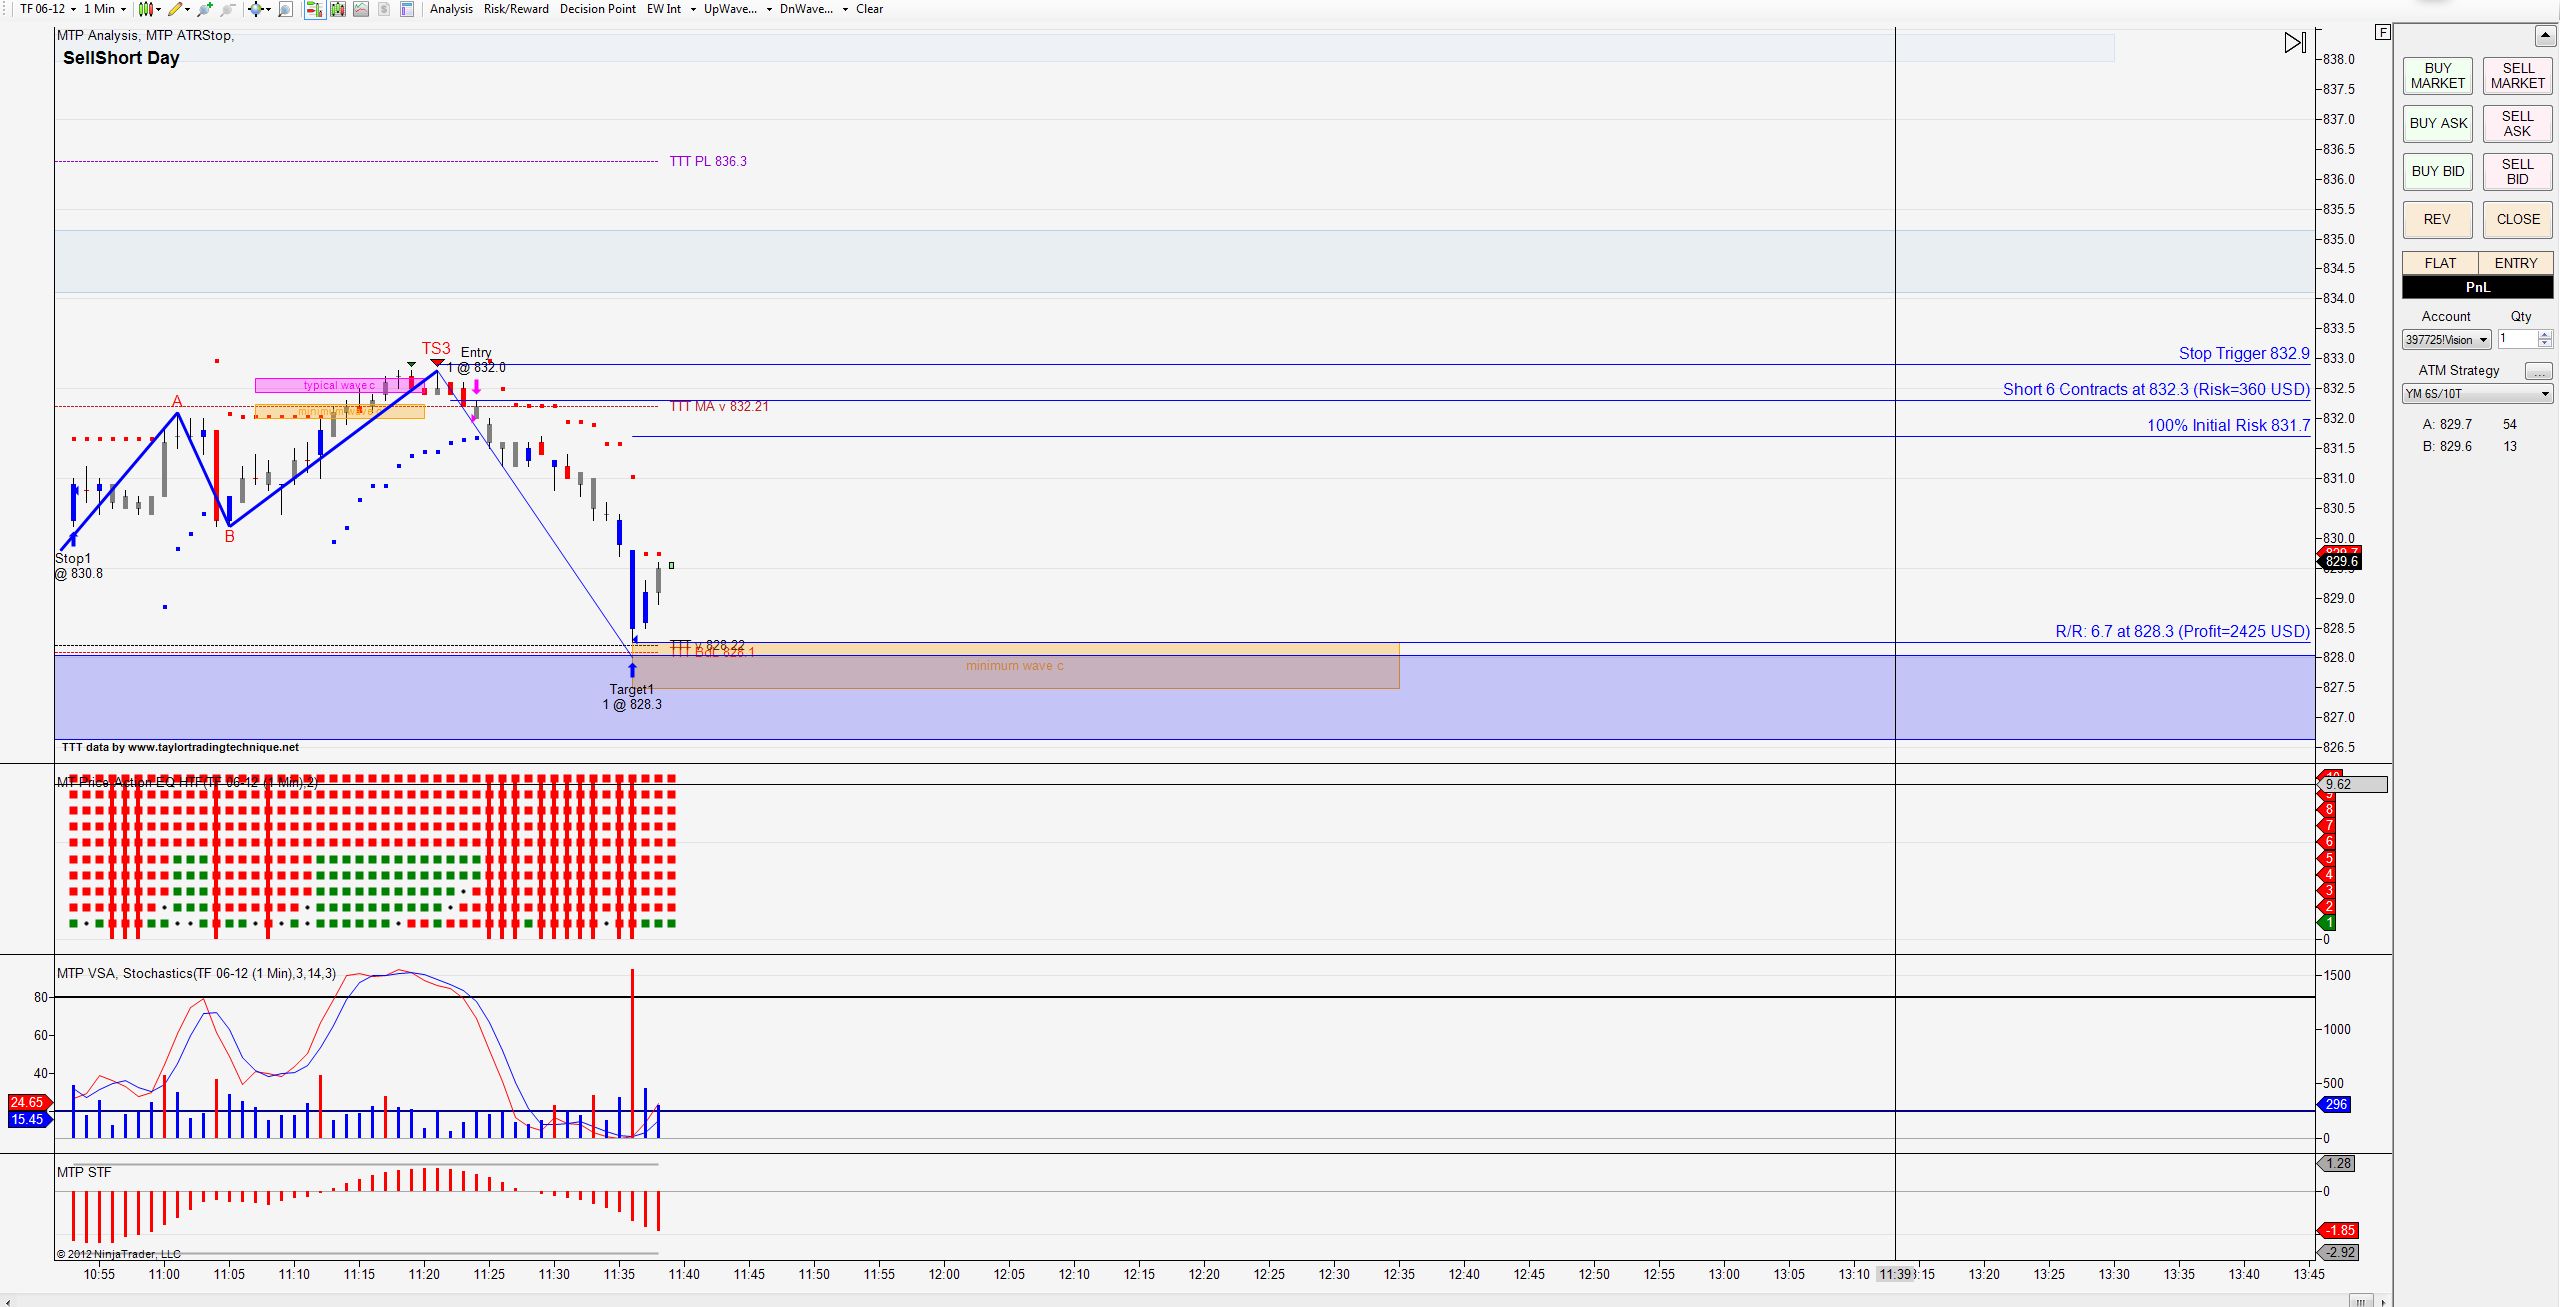Click the Risk/Reward toolbar item
This screenshot has width=2560, height=1307.
pos(516,9)
